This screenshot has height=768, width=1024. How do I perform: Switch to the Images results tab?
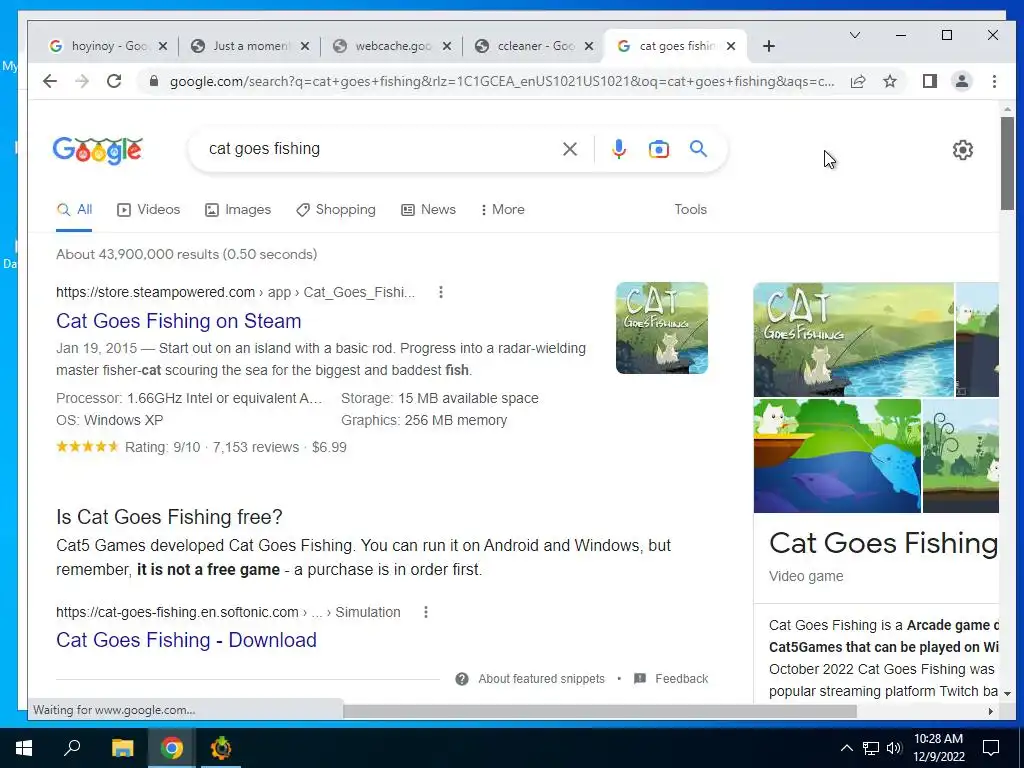click(238, 210)
